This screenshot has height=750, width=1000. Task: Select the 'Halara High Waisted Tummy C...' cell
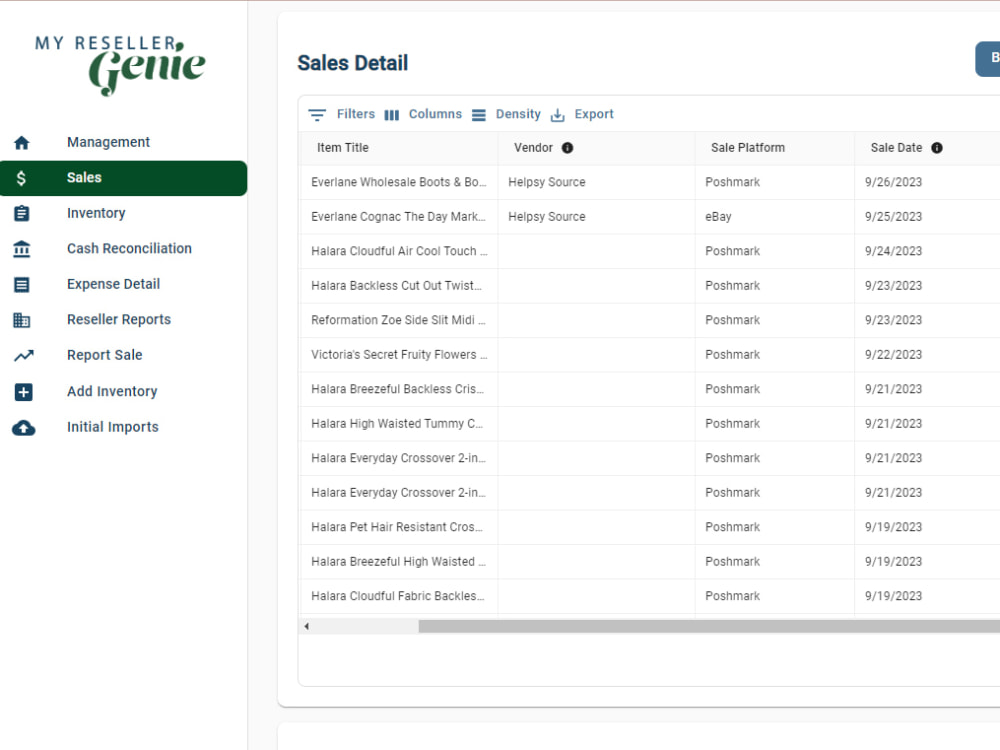click(x=399, y=423)
